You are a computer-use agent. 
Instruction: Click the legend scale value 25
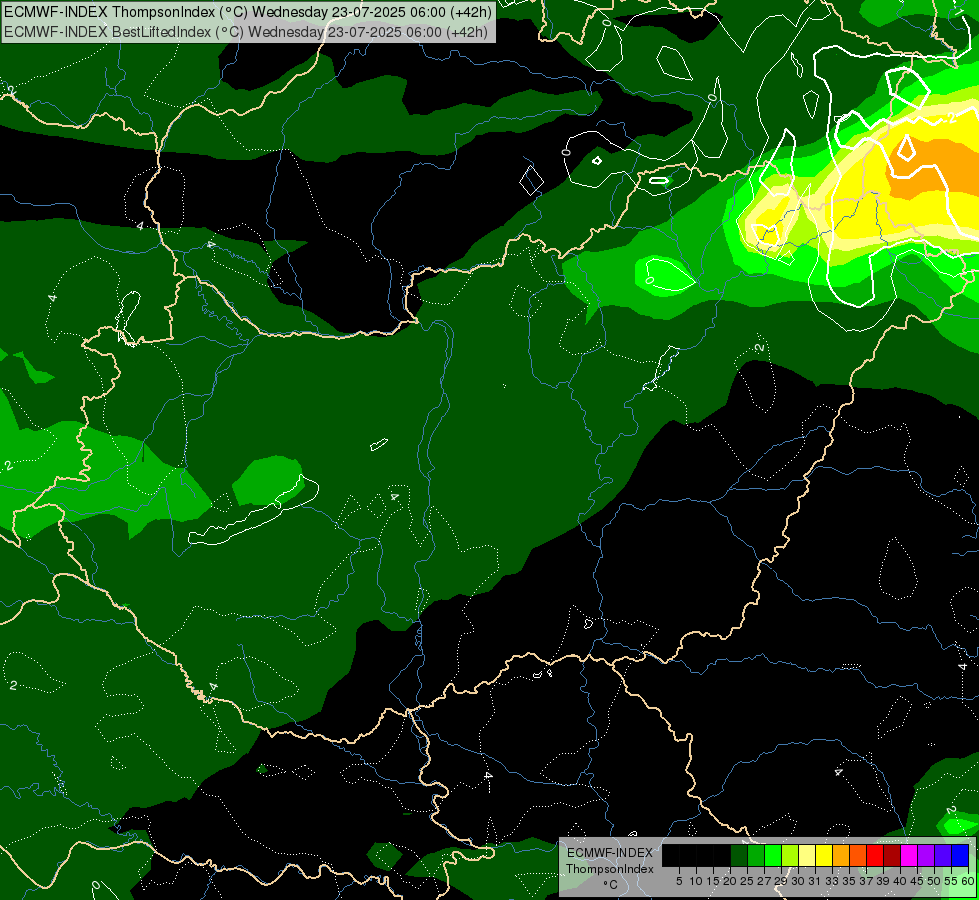click(747, 881)
